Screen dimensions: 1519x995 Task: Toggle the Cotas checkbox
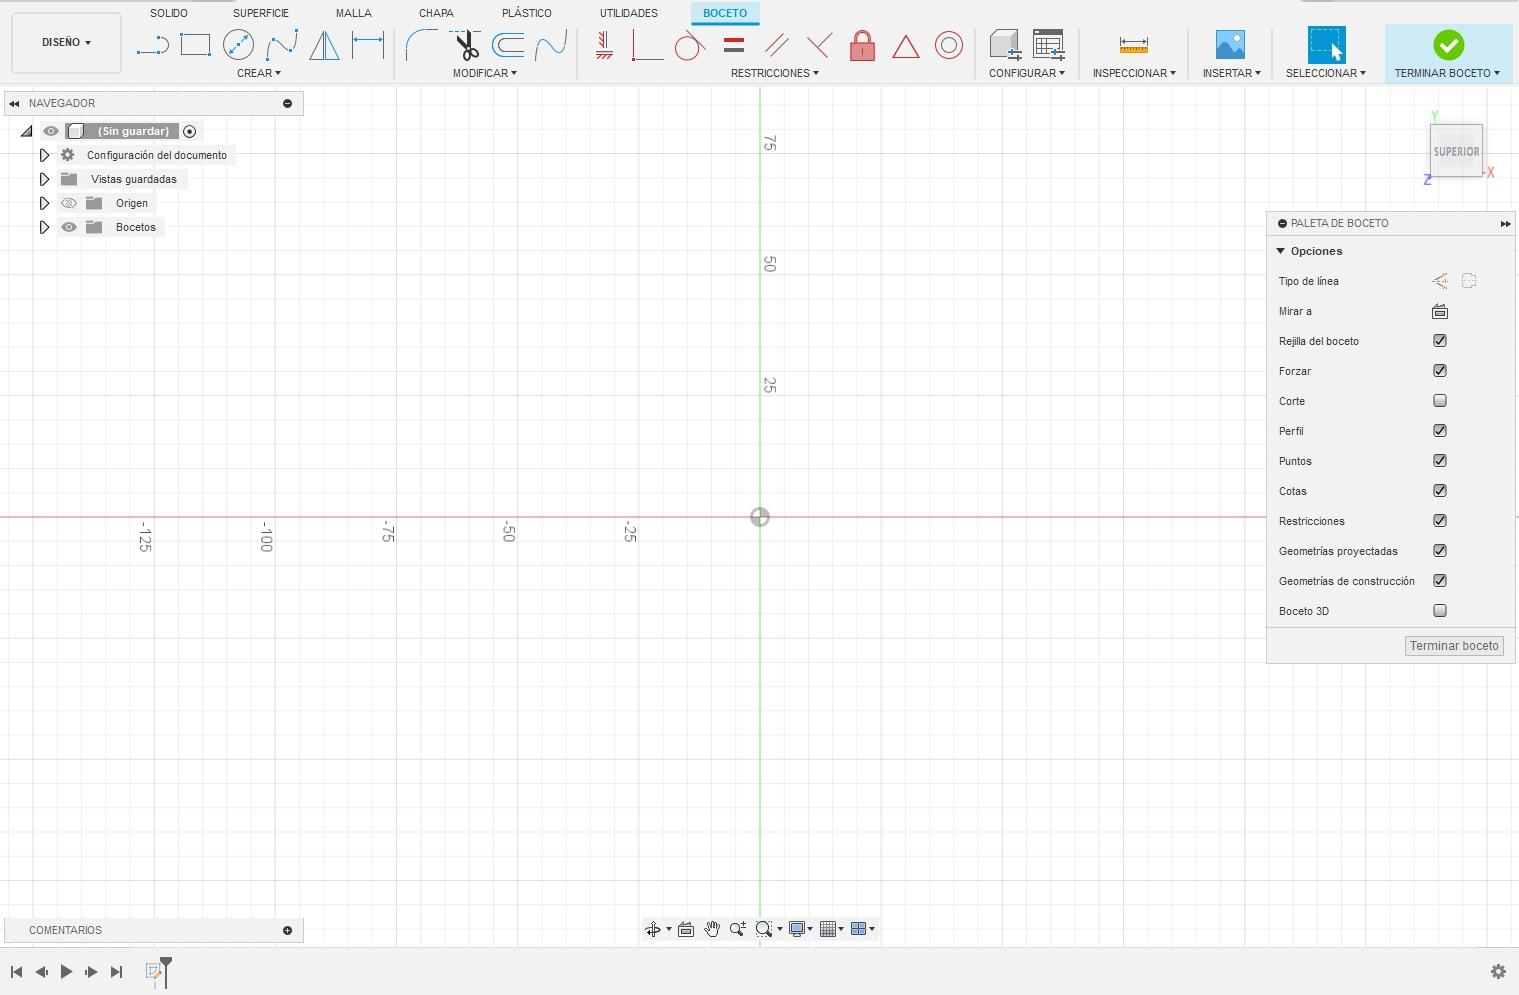click(x=1440, y=491)
